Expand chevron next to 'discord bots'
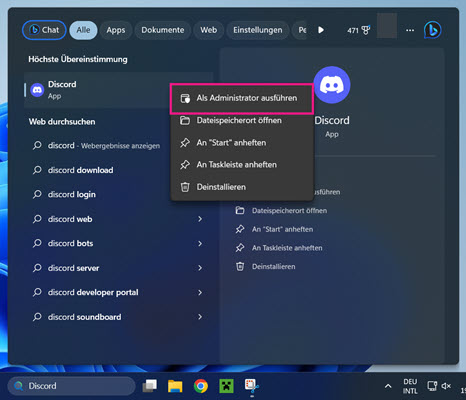This screenshot has width=466, height=400. point(200,243)
